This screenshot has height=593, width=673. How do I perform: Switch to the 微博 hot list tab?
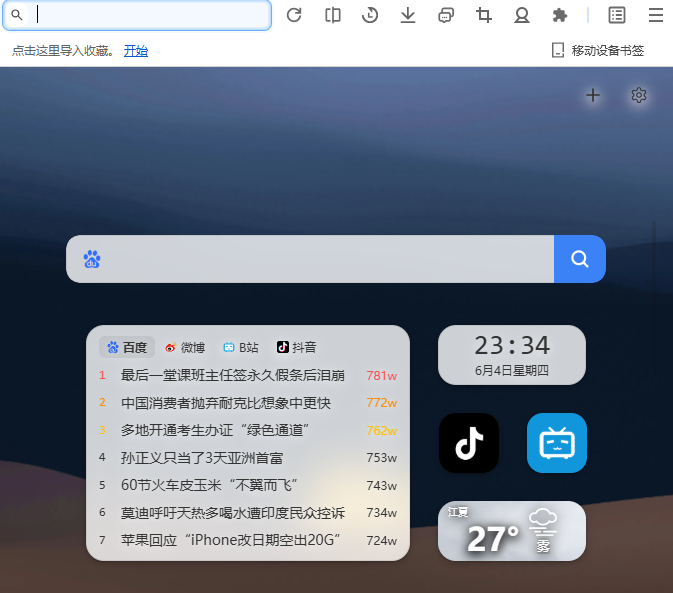[185, 347]
